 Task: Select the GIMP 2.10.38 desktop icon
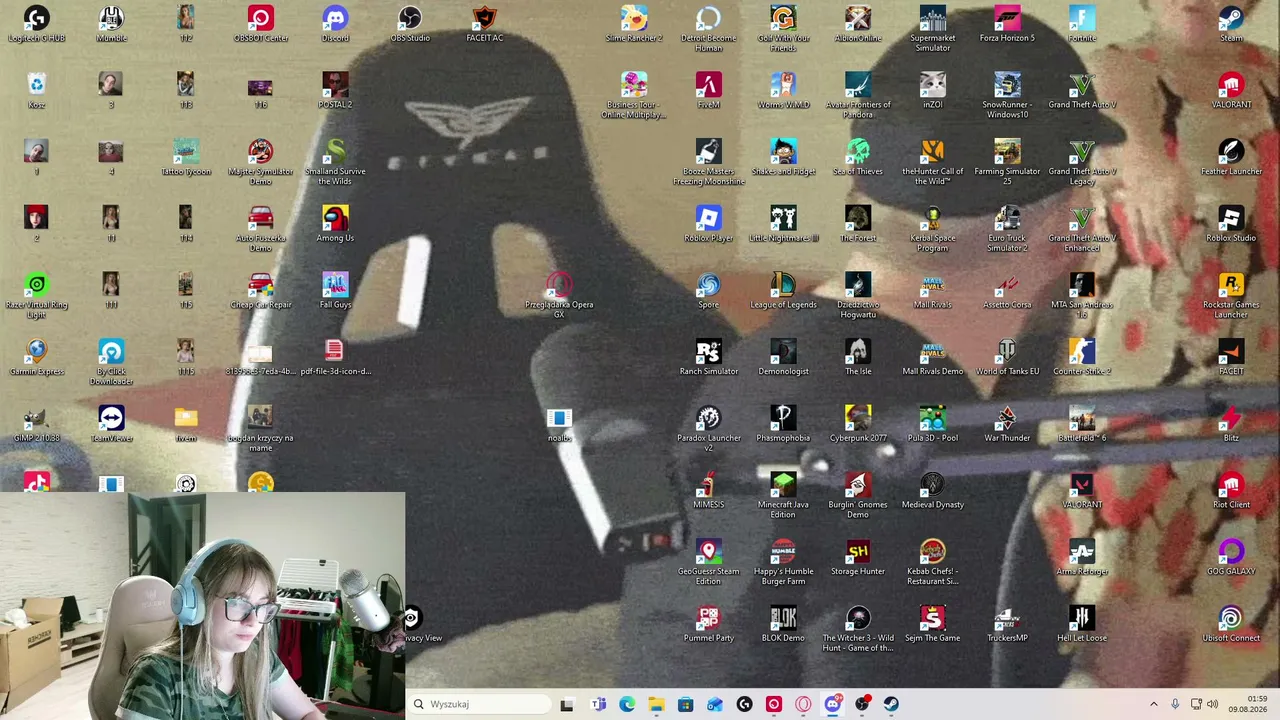36,425
